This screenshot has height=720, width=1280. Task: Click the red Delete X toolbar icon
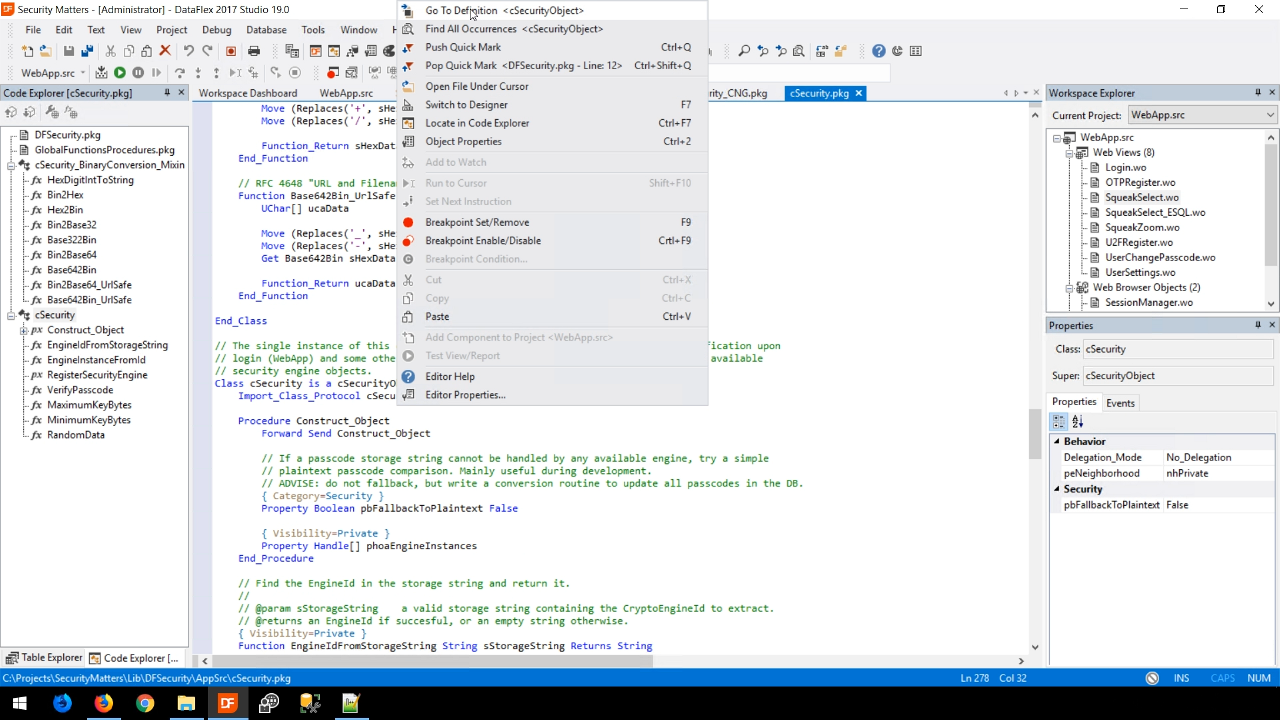(165, 51)
